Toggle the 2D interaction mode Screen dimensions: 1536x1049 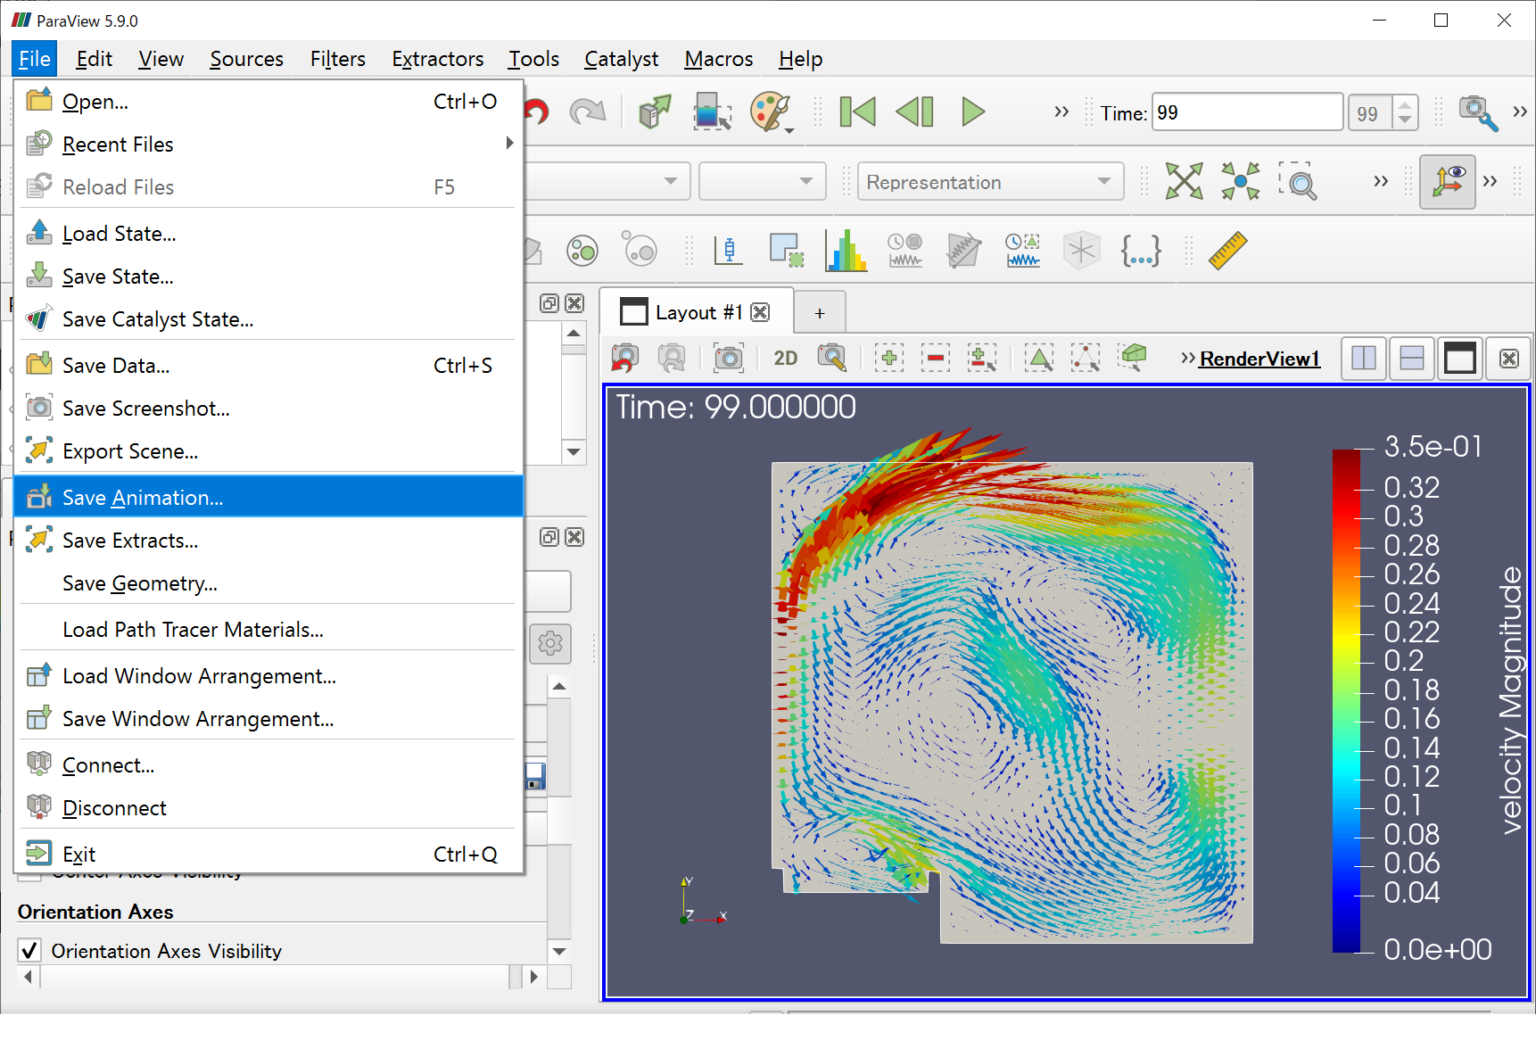[785, 358]
